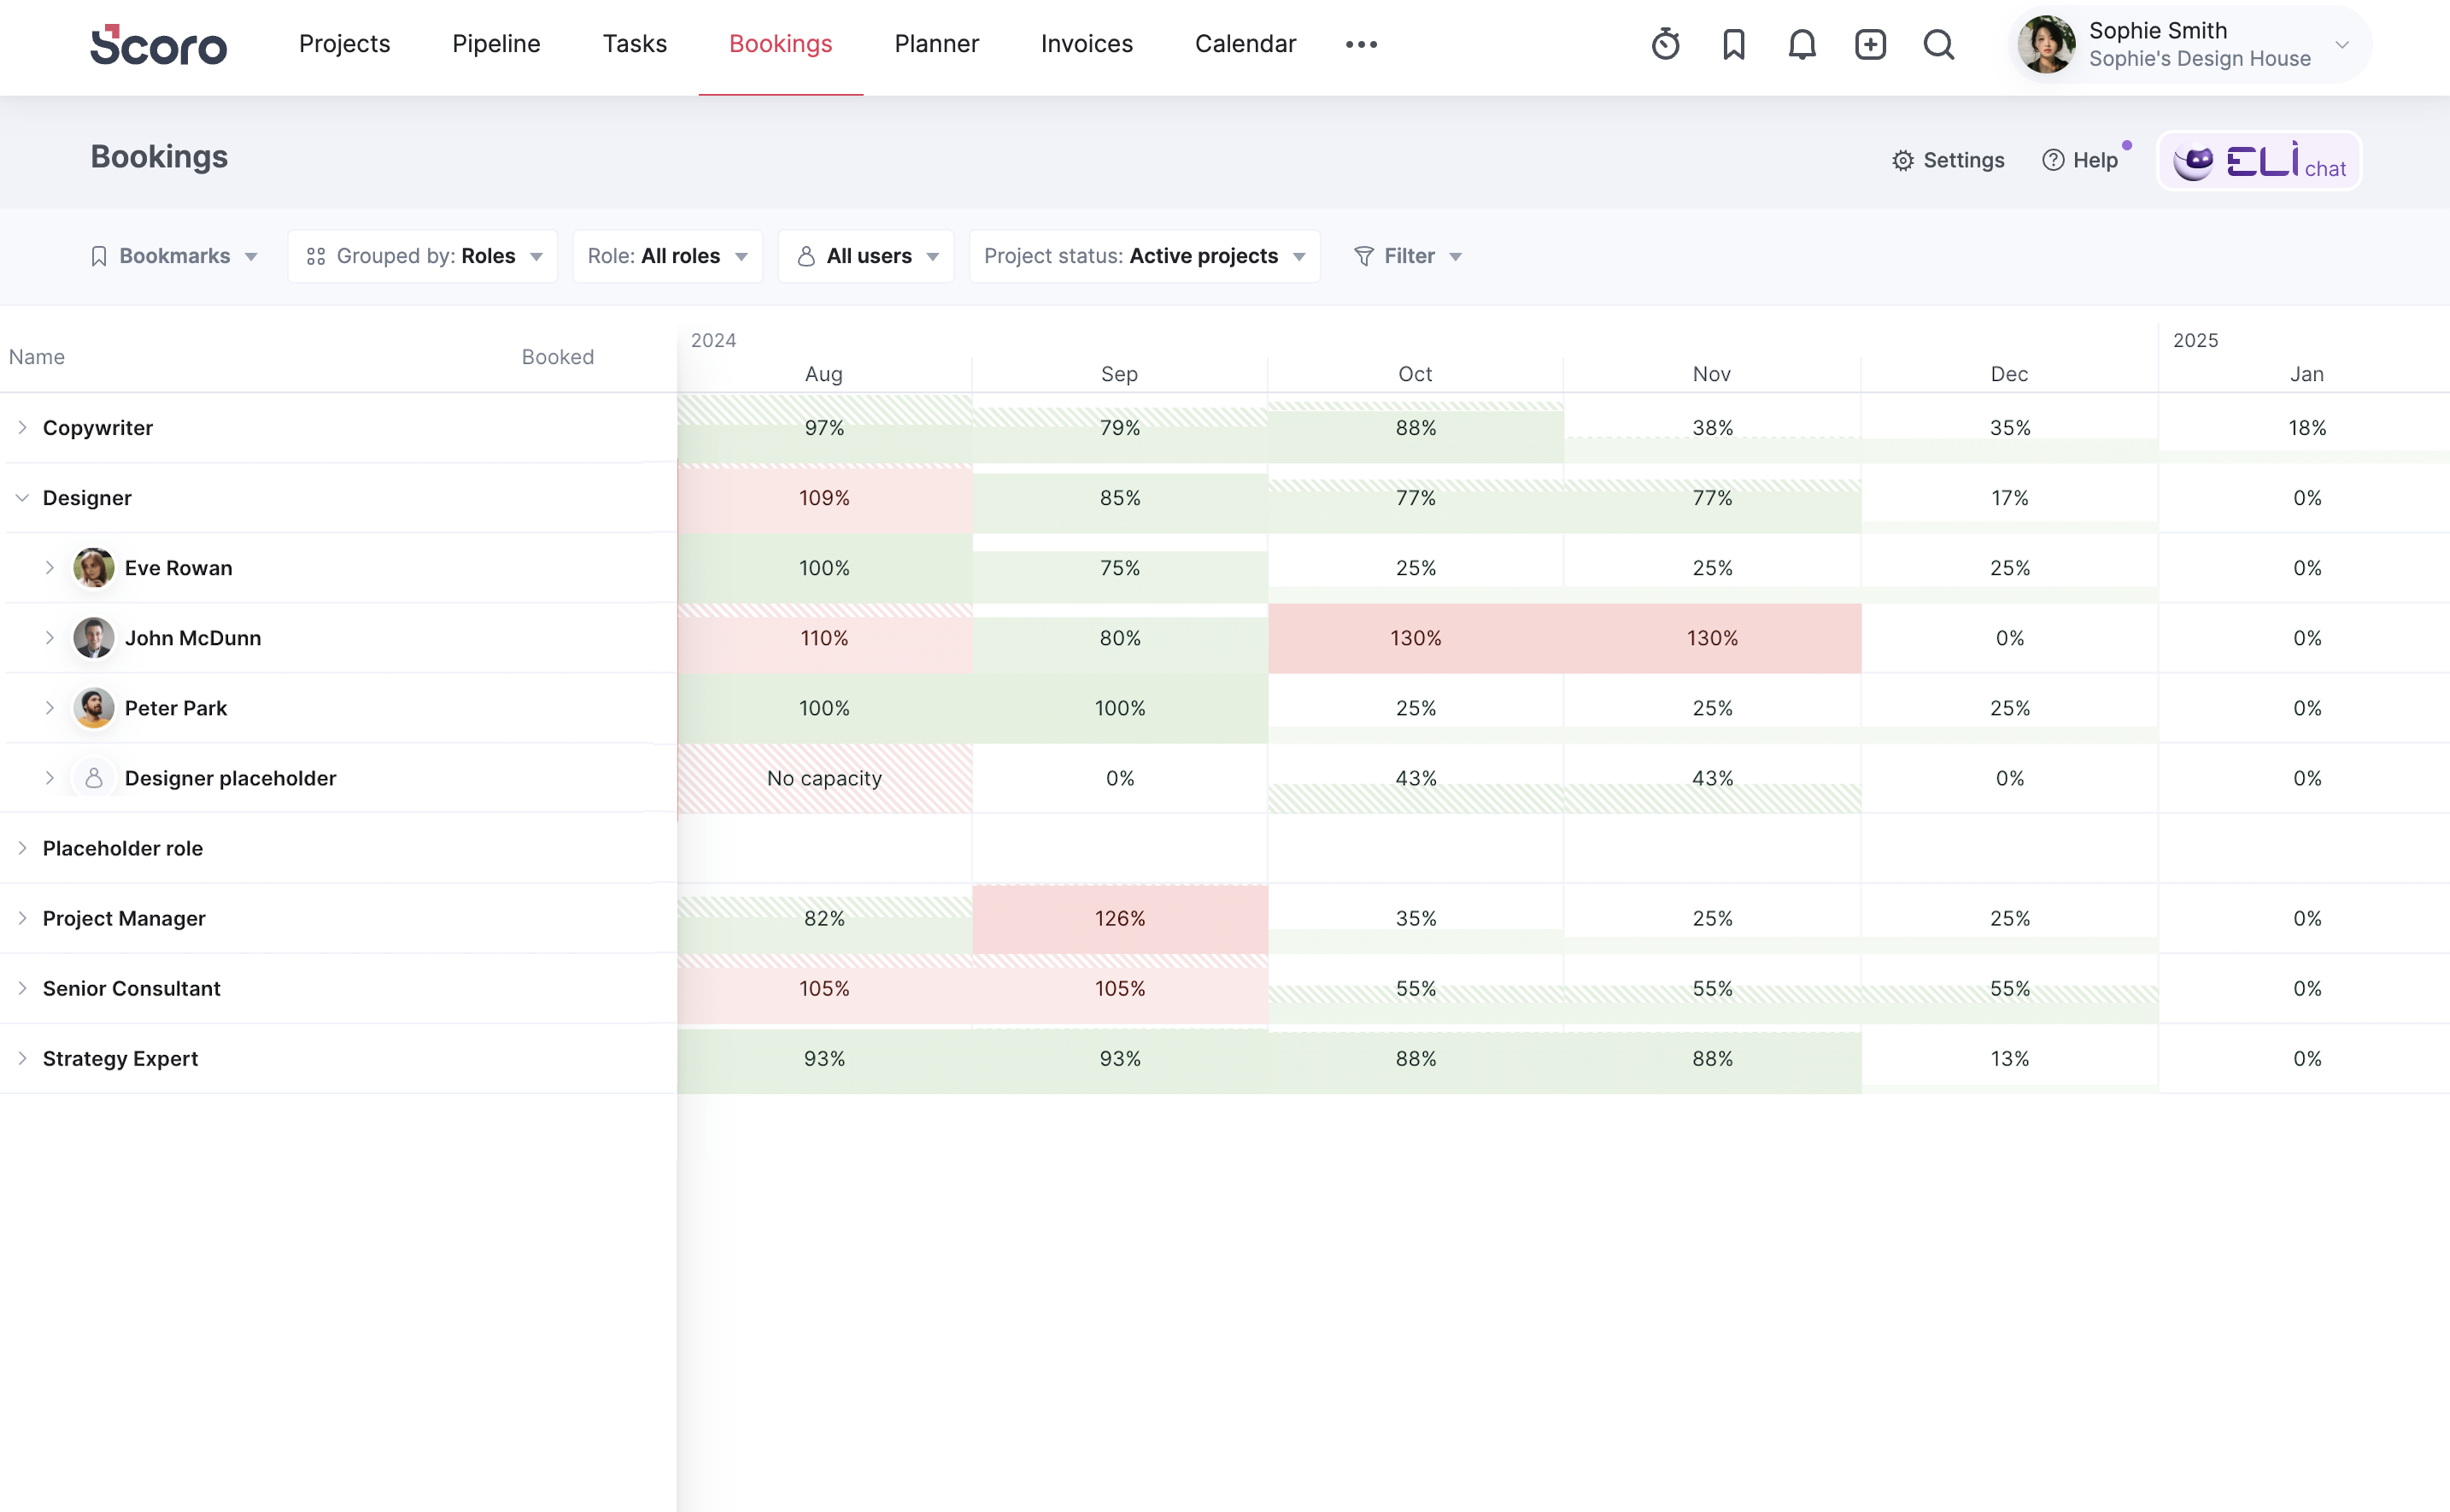Open Settings with gear icon

[1948, 160]
